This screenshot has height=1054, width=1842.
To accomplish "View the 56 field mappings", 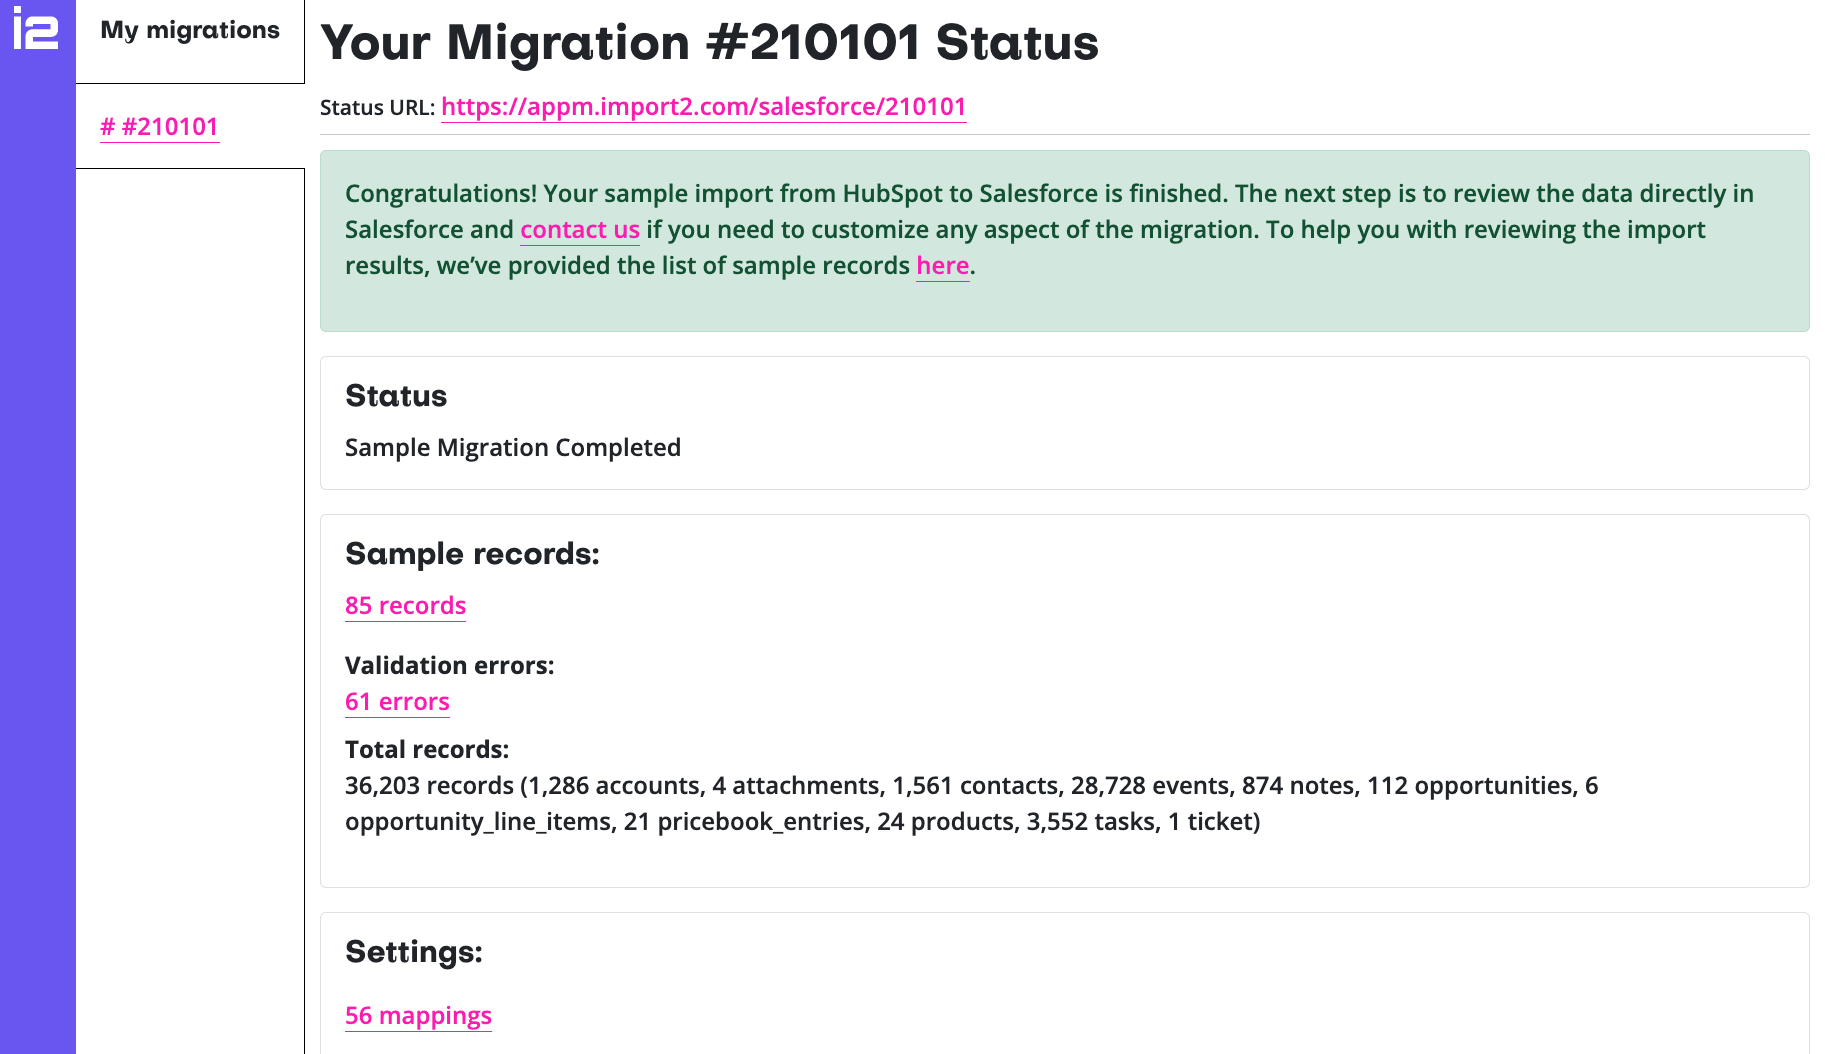I will [418, 1015].
